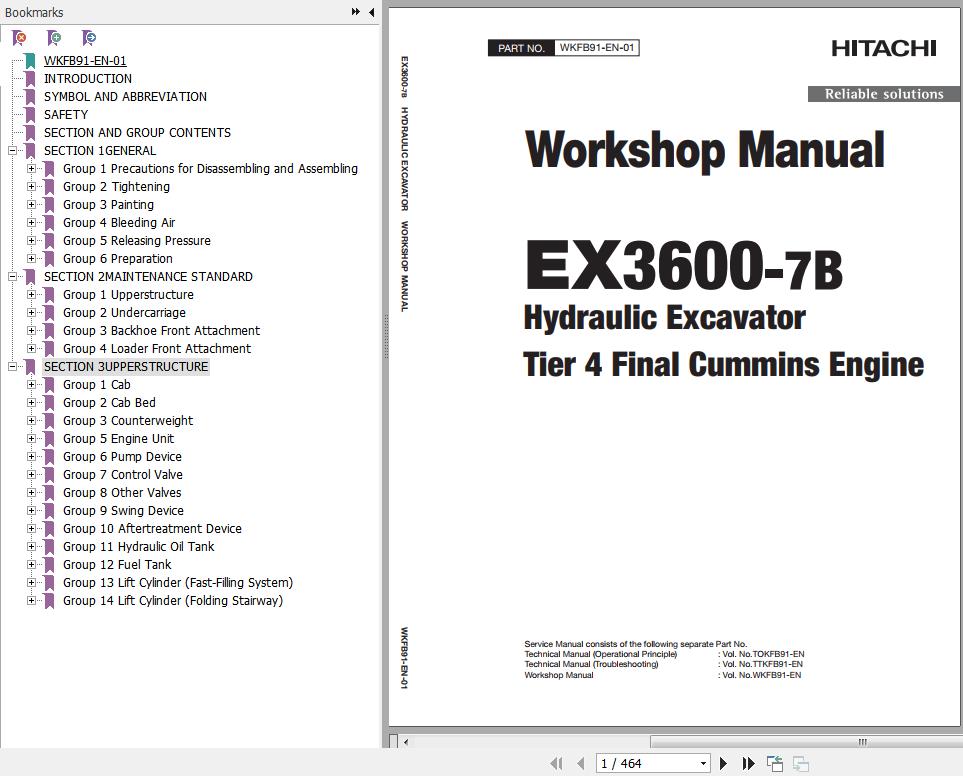Select SECTION 2MAINTENANCE STANDARD bookmark
The image size is (963, 776).
[148, 276]
